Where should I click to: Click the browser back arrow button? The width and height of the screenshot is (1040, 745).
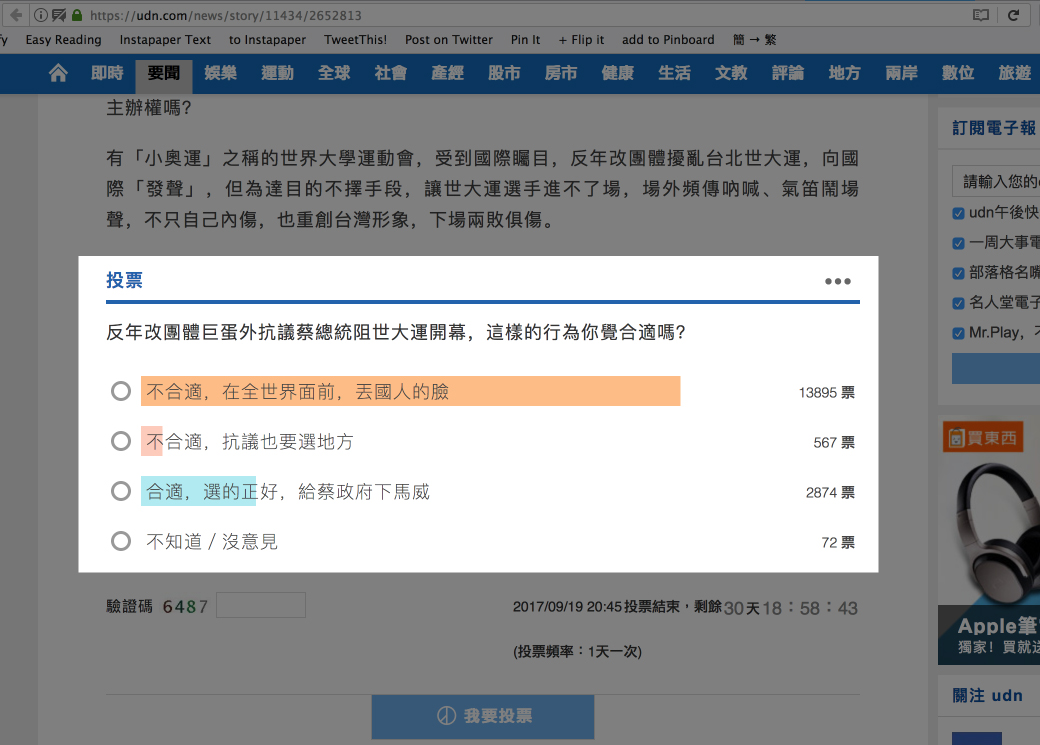(x=15, y=15)
